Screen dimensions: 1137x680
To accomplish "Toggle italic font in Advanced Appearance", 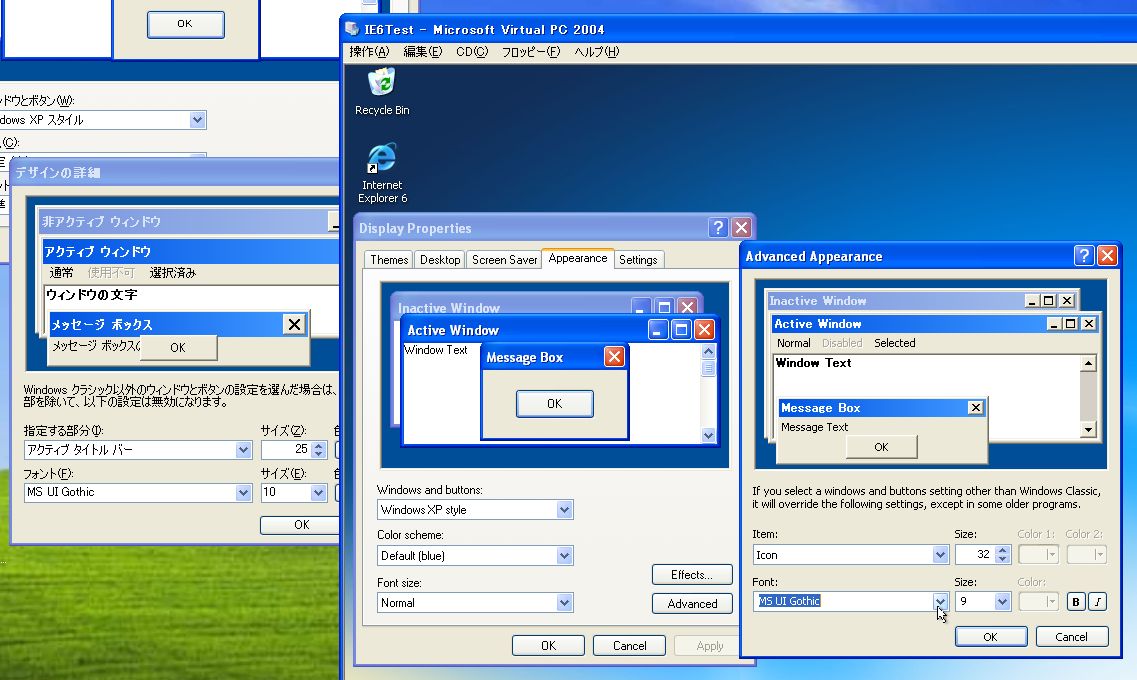I will [1098, 602].
